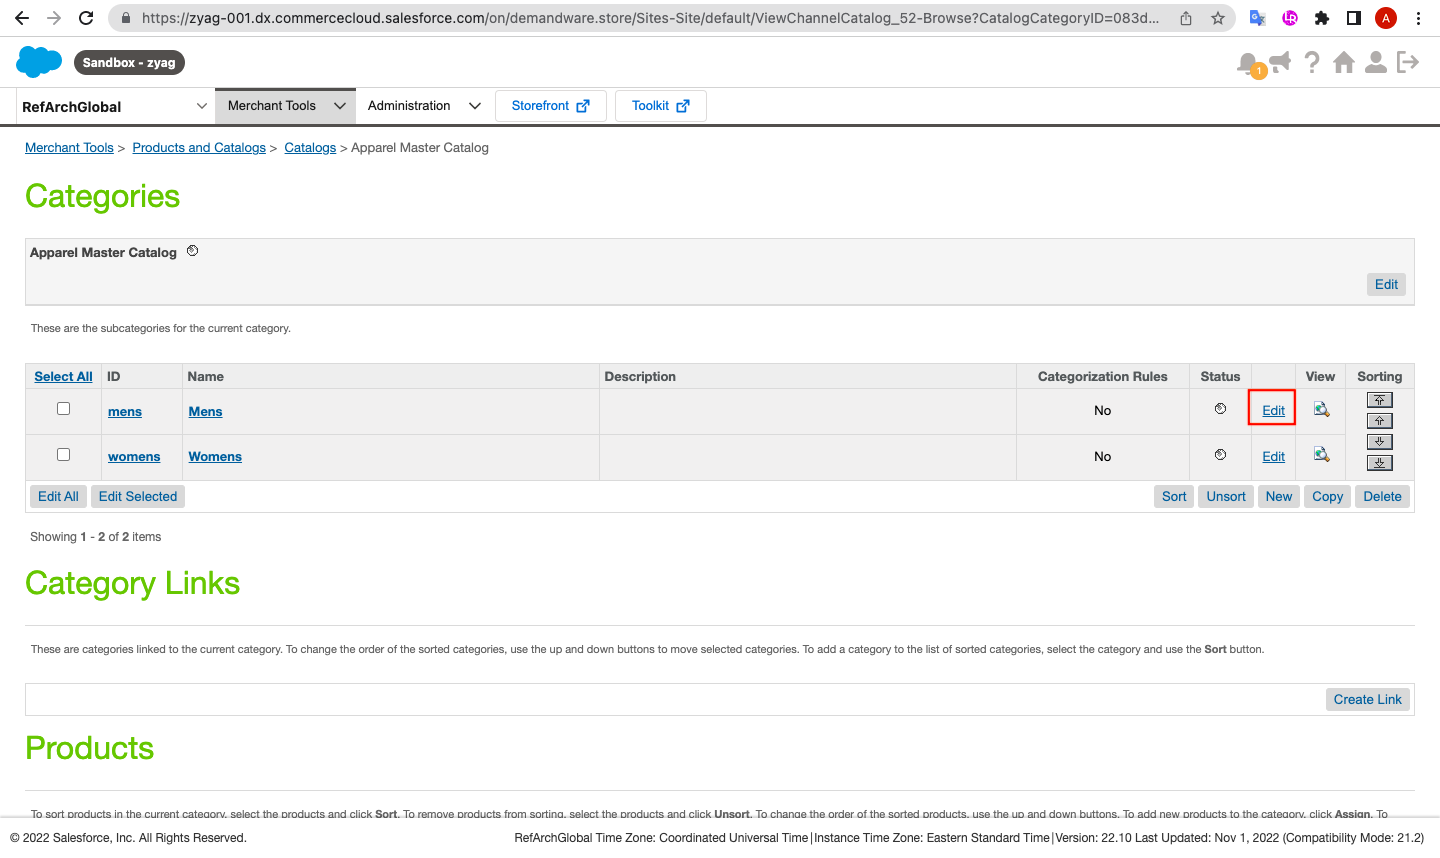Go to home using the house icon
This screenshot has width=1440, height=858.
(1344, 63)
